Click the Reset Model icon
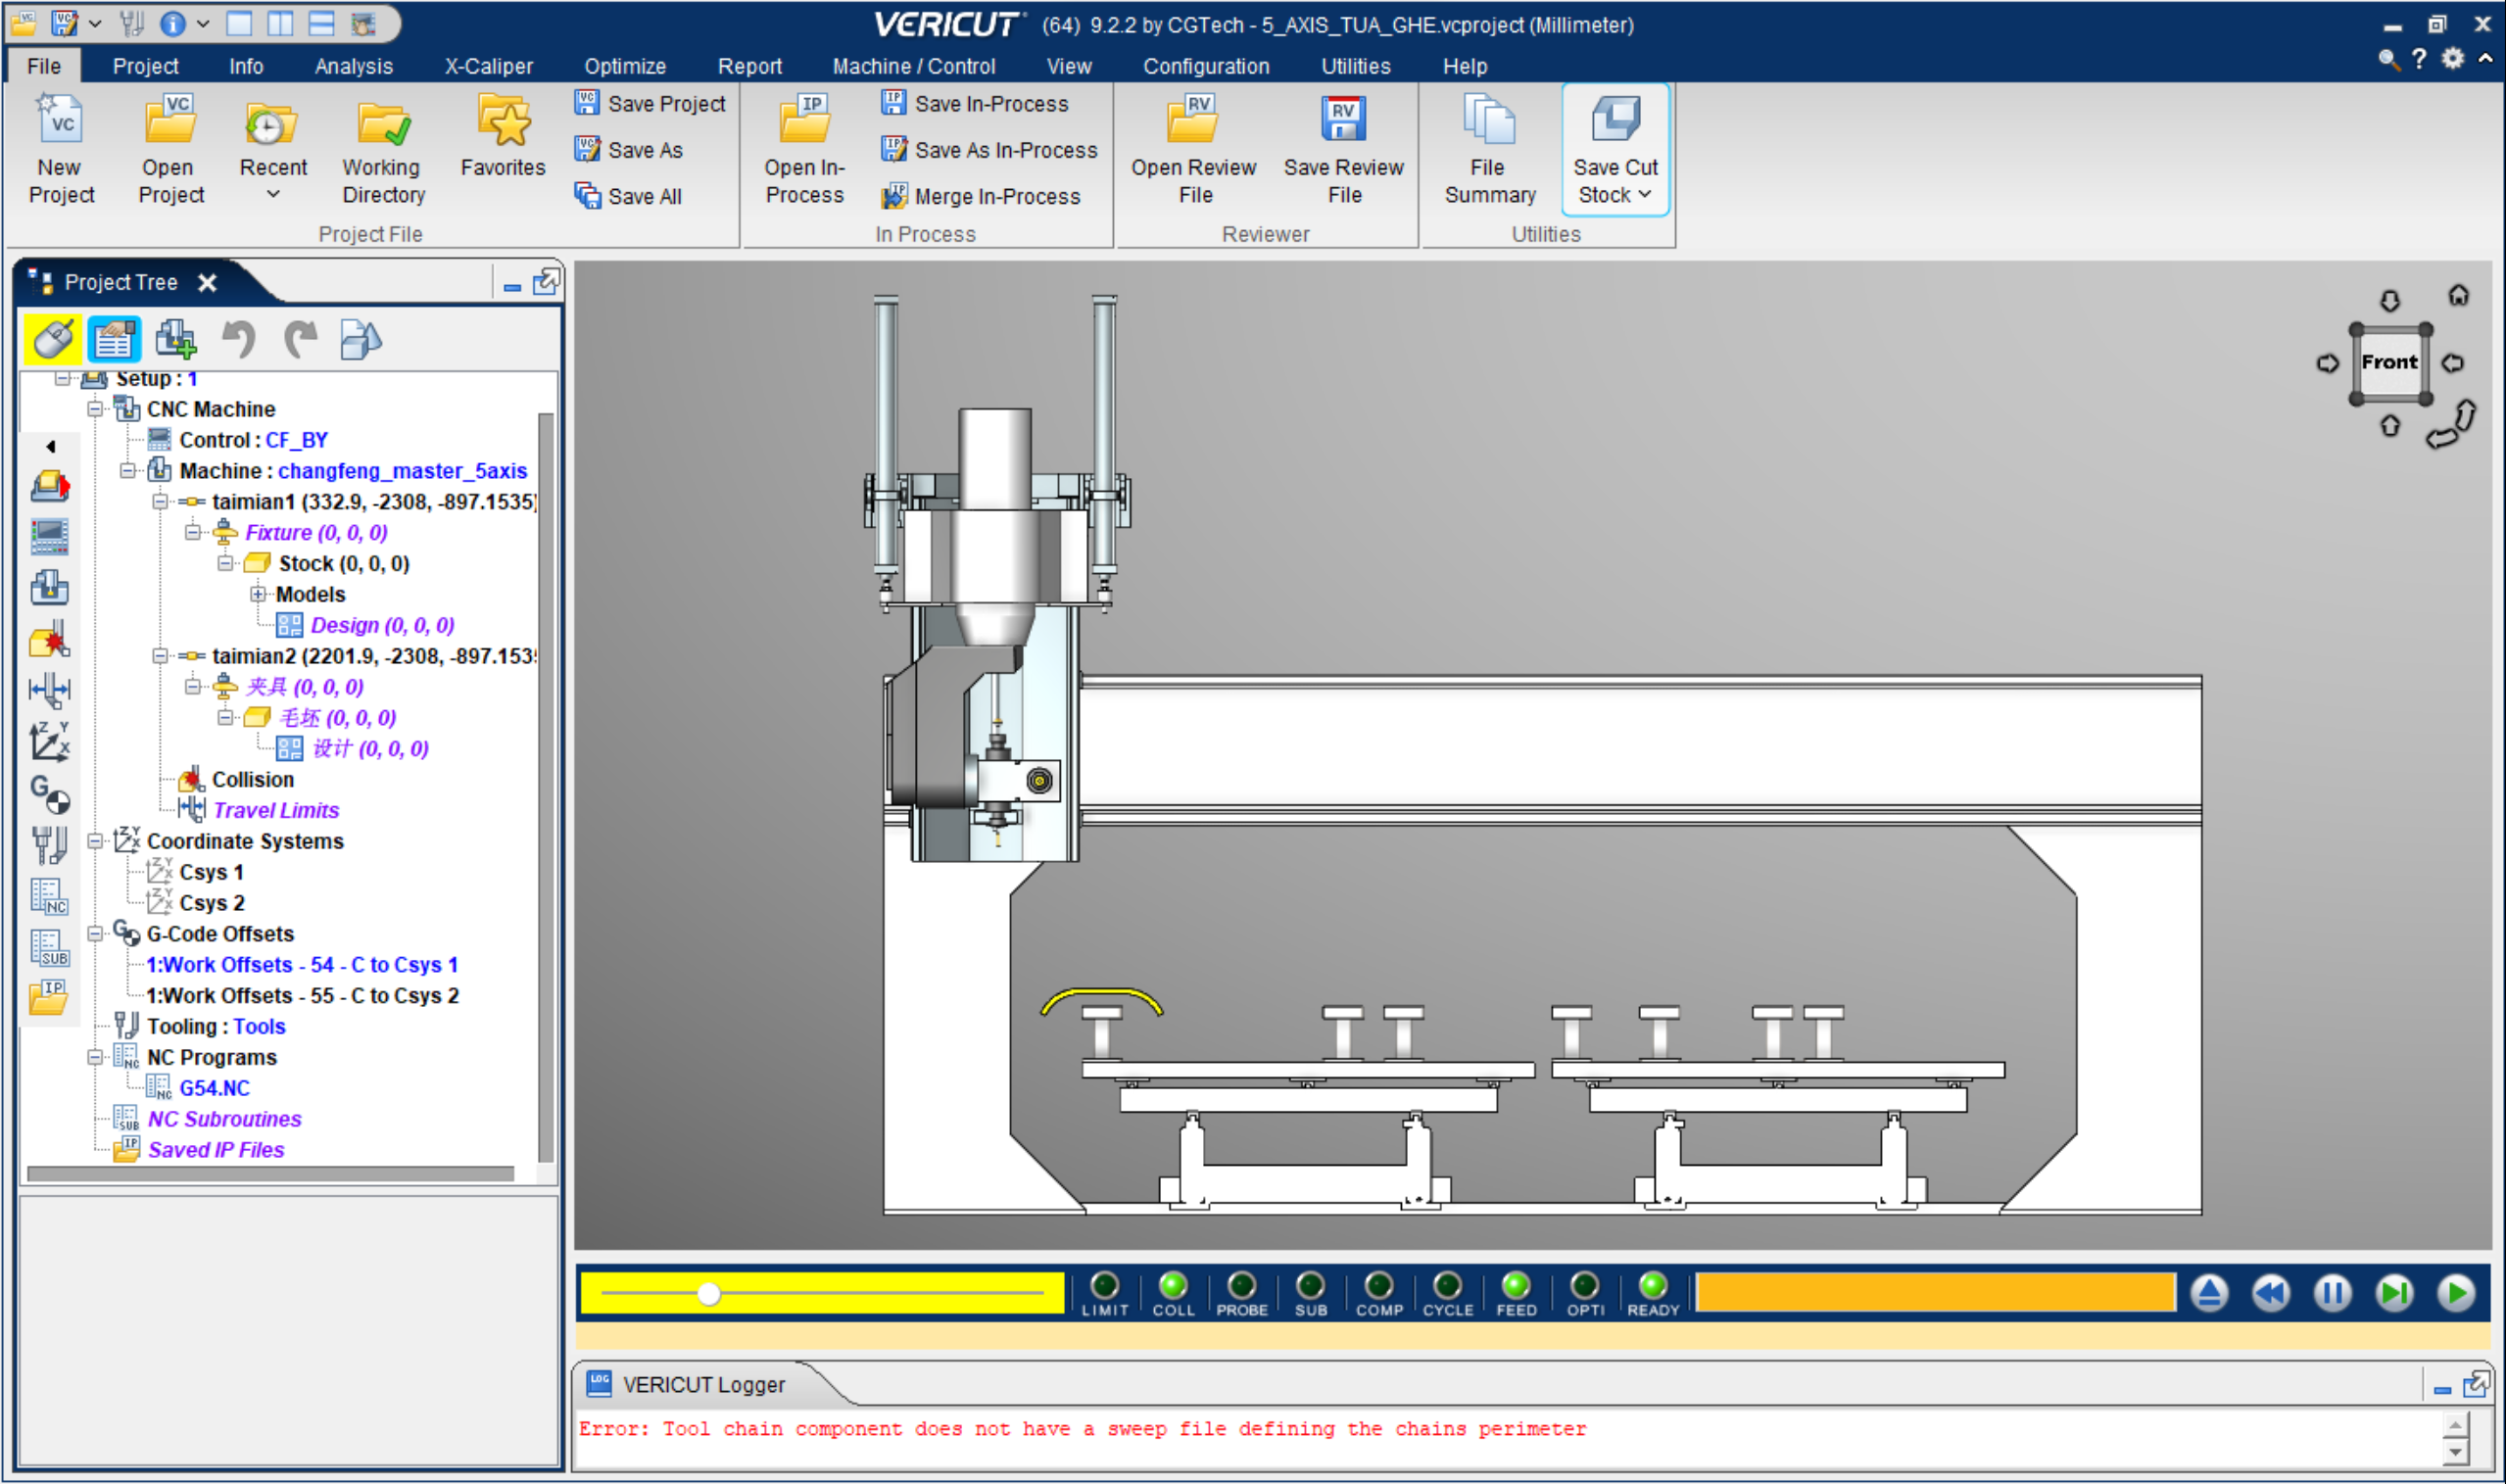The height and width of the screenshot is (1484, 2506). (x=2208, y=1293)
